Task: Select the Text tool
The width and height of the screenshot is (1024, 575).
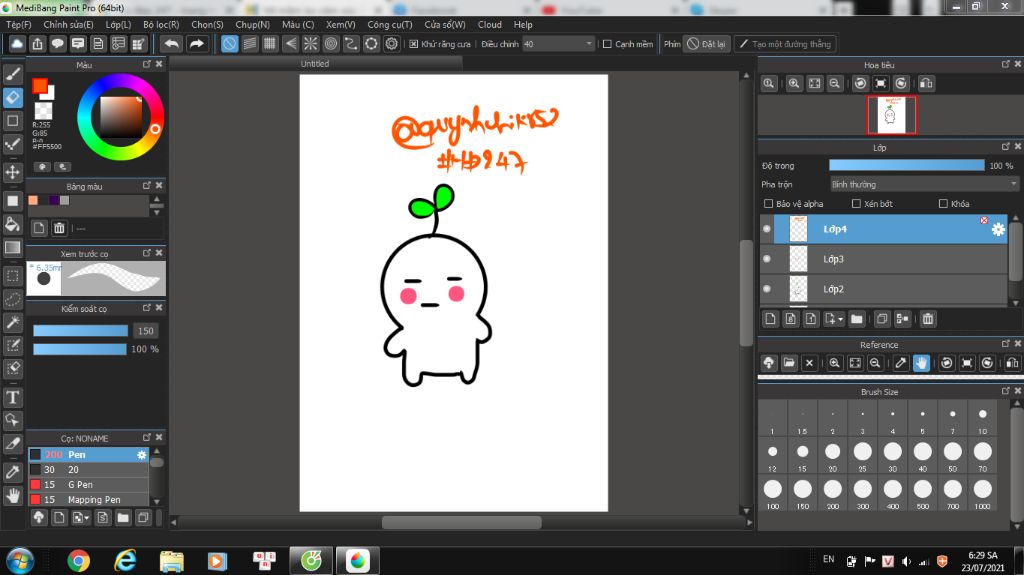Action: [12, 397]
